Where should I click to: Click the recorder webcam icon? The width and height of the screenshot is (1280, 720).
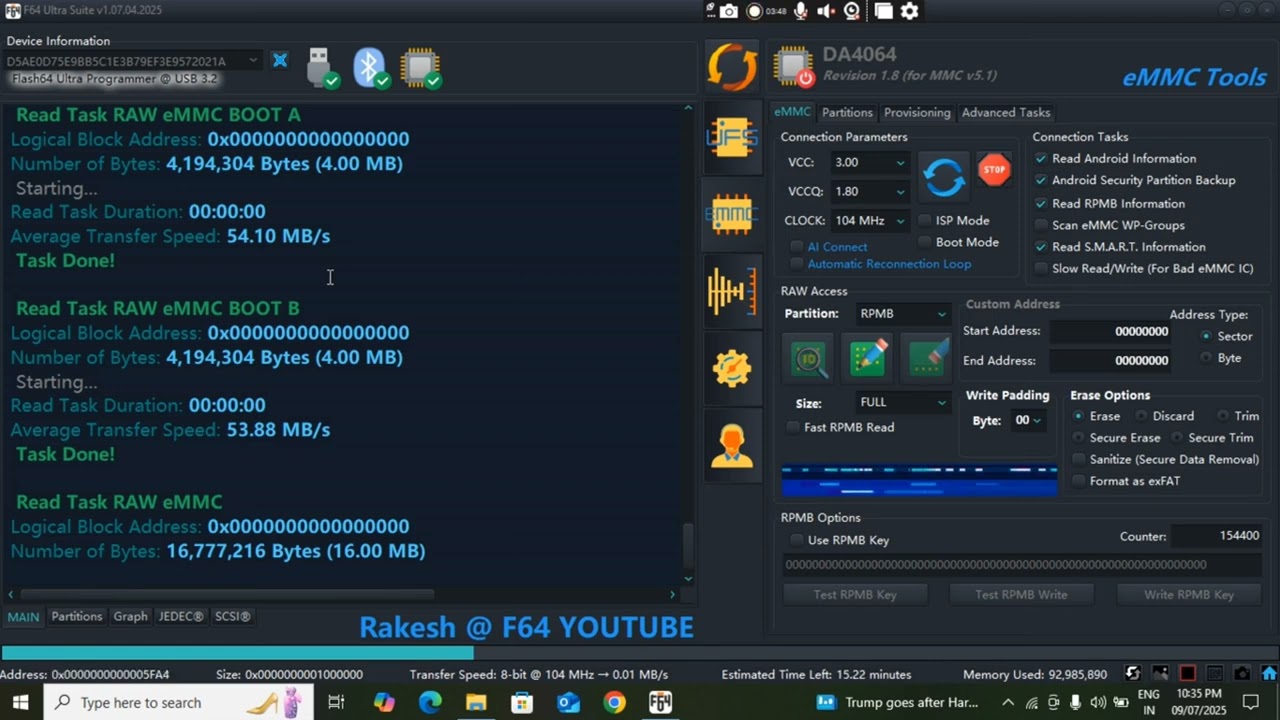pos(852,11)
